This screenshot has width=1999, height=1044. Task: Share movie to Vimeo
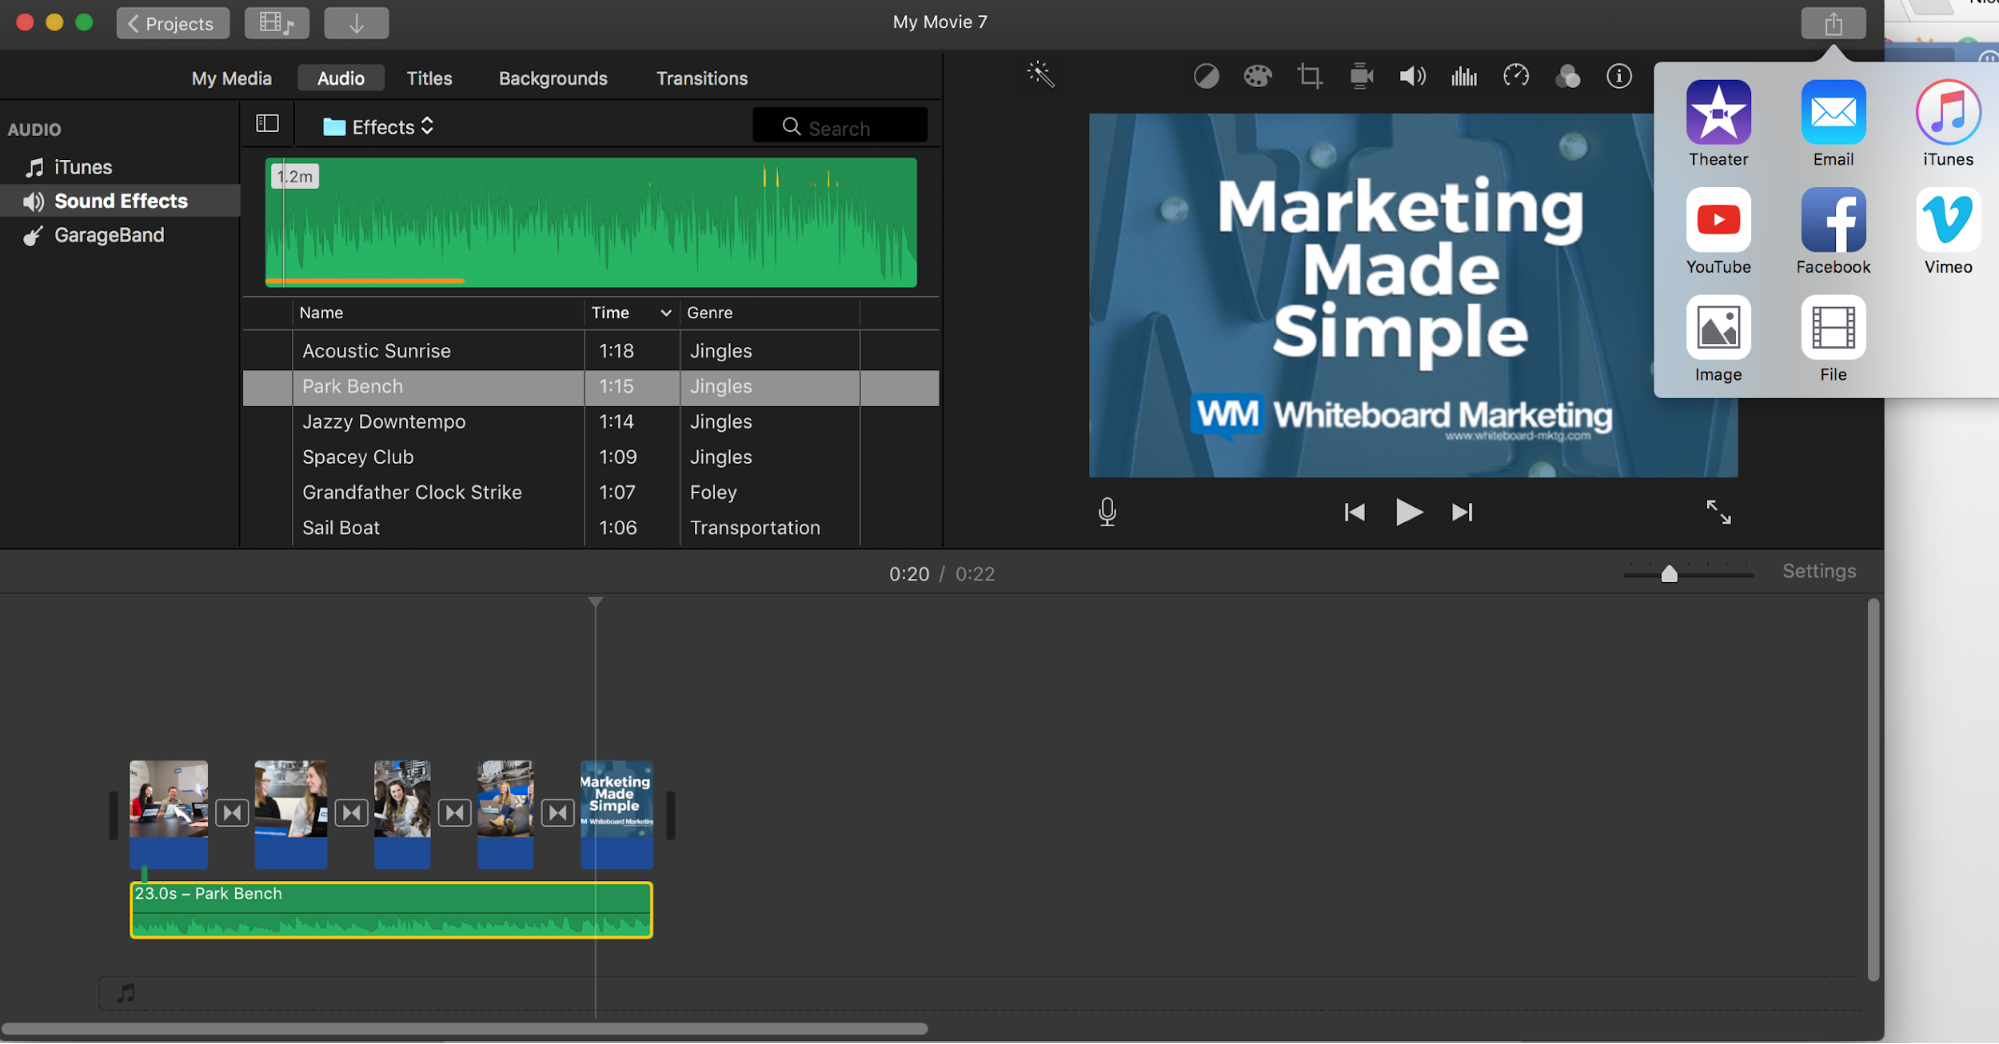(1948, 231)
